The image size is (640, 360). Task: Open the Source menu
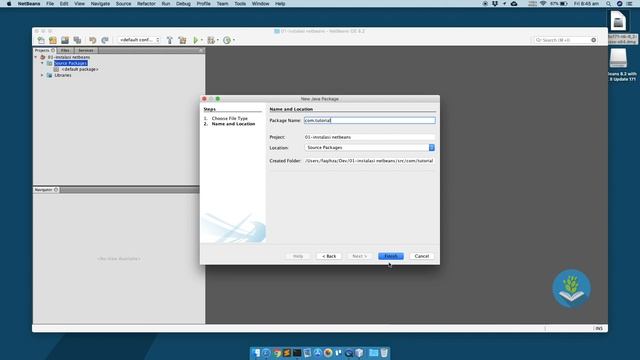(x=123, y=4)
